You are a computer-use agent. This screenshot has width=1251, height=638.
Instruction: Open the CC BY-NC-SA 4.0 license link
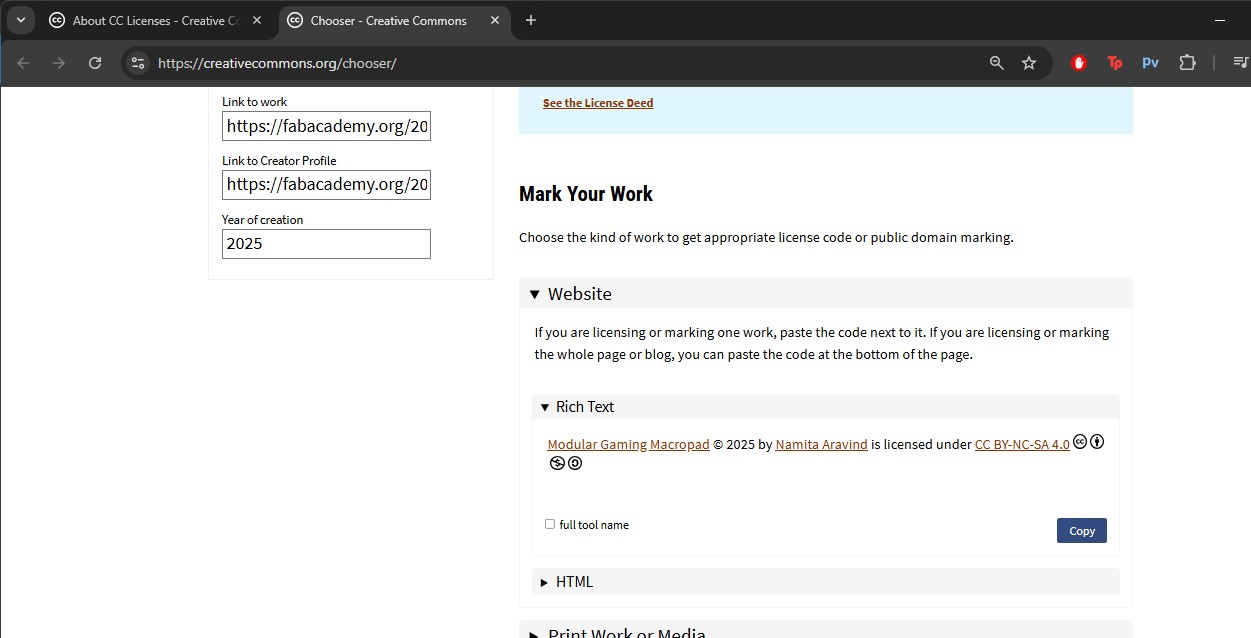[x=1022, y=445]
